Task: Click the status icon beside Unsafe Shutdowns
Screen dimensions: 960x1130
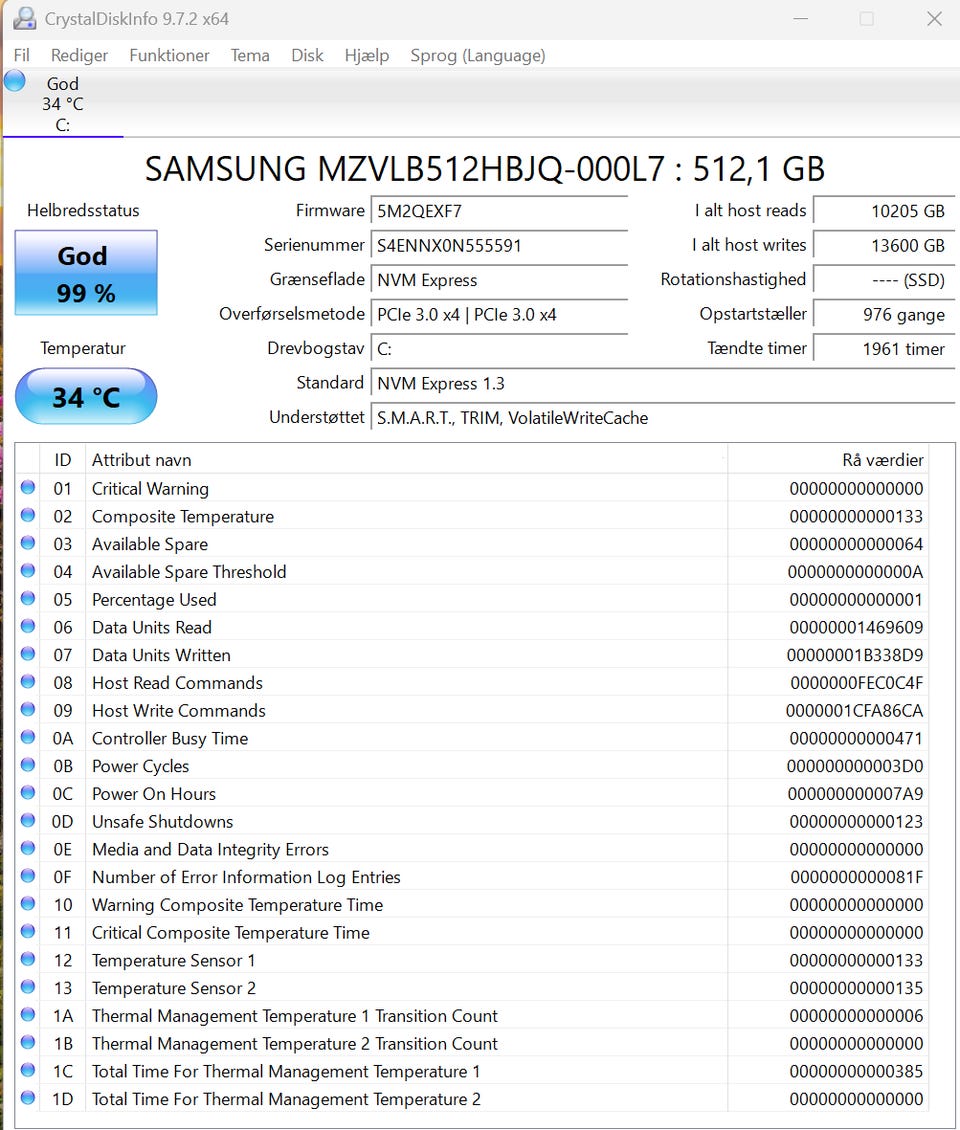Action: coord(28,821)
